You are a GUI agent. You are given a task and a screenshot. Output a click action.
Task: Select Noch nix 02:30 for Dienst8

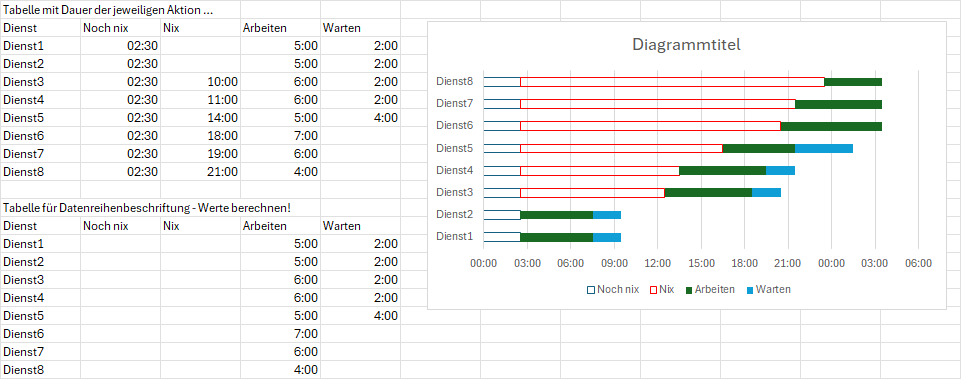pyautogui.click(x=120, y=172)
